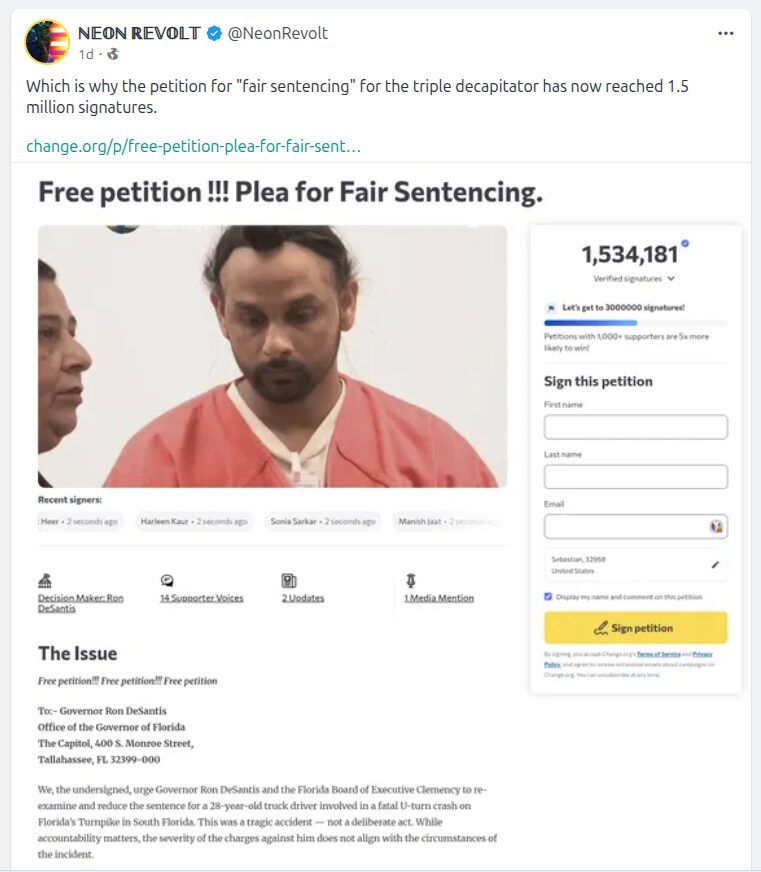The image size is (761, 872).
Task: Click the Neon Revolt profile avatar
Action: pos(47,42)
